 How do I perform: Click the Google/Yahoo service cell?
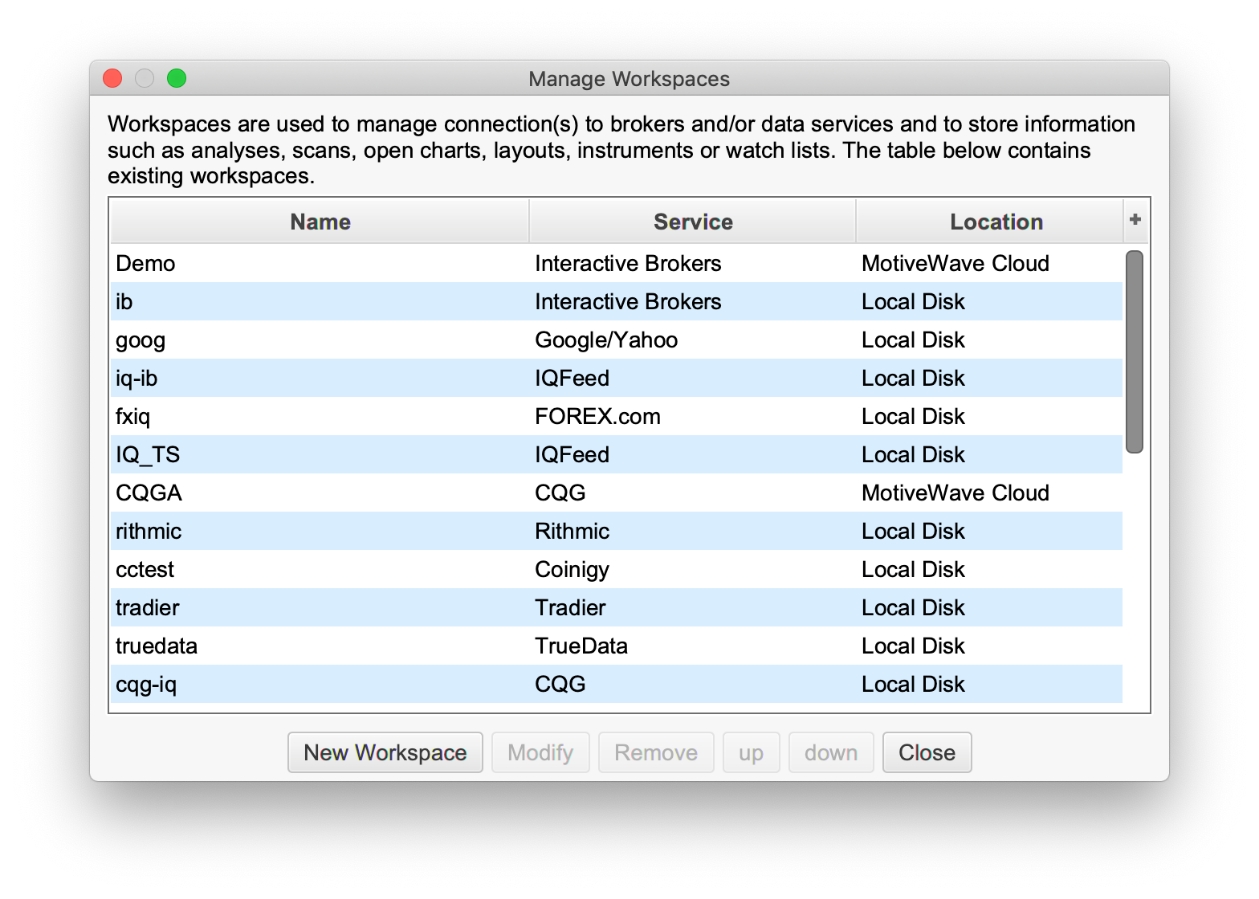pos(606,340)
